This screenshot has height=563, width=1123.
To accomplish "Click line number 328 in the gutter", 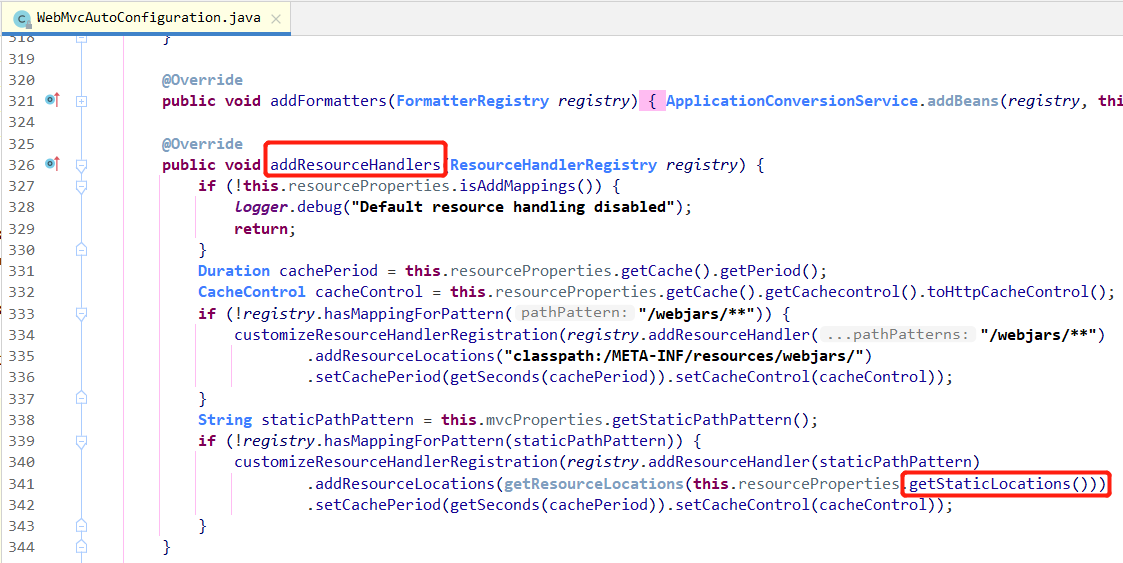I will point(21,208).
